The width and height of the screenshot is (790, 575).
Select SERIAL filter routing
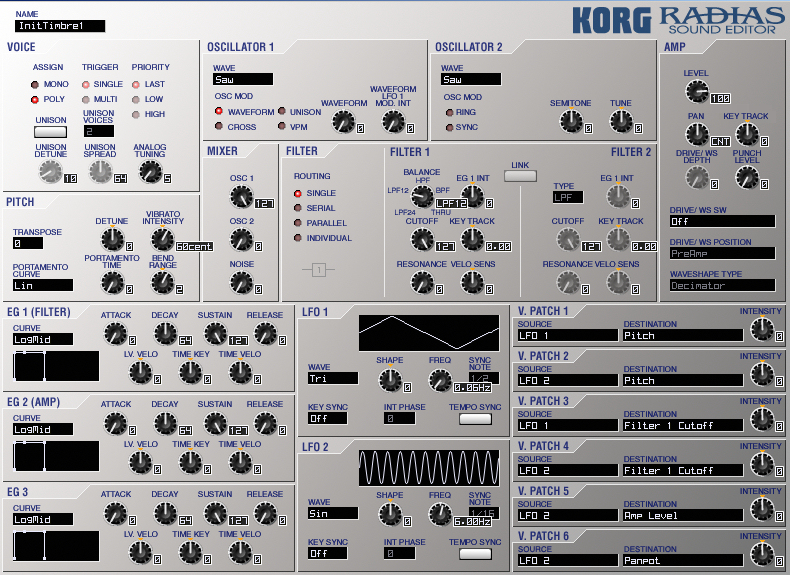pos(298,208)
